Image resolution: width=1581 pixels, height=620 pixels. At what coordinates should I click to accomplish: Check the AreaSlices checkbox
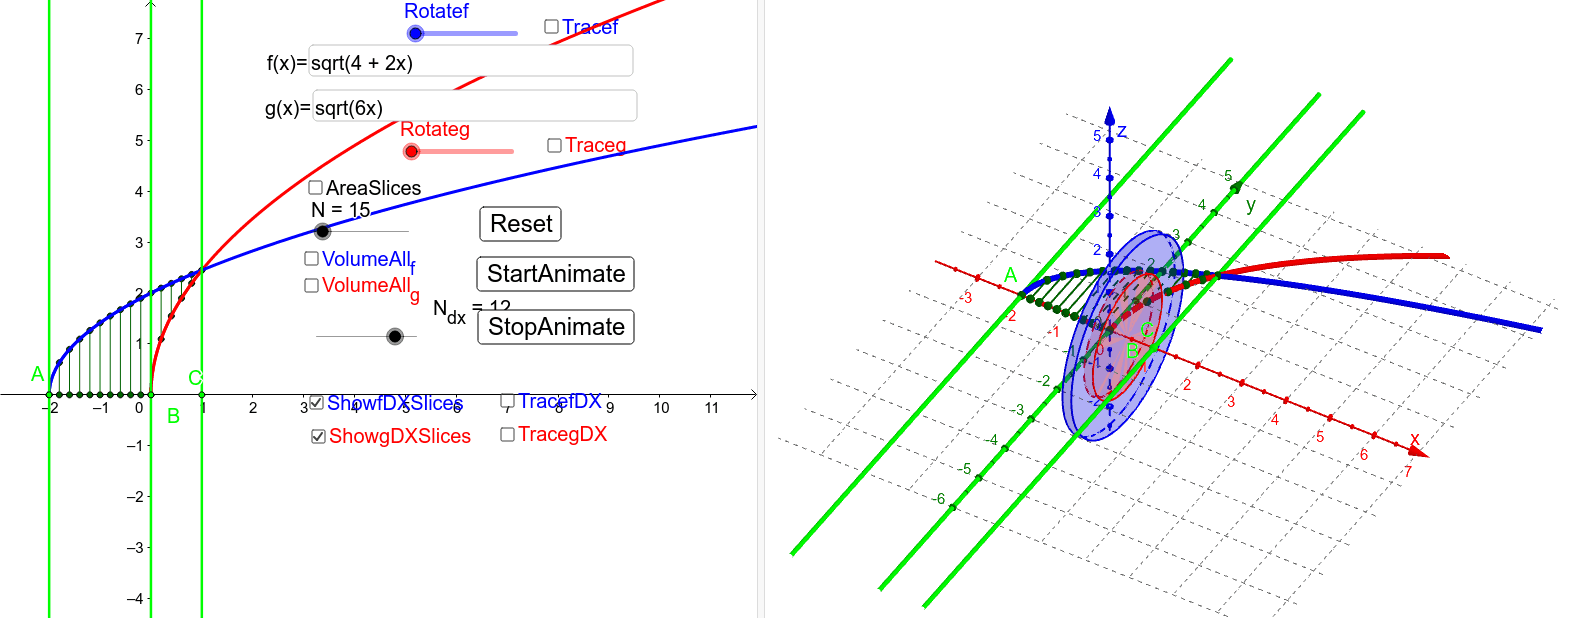(x=316, y=188)
